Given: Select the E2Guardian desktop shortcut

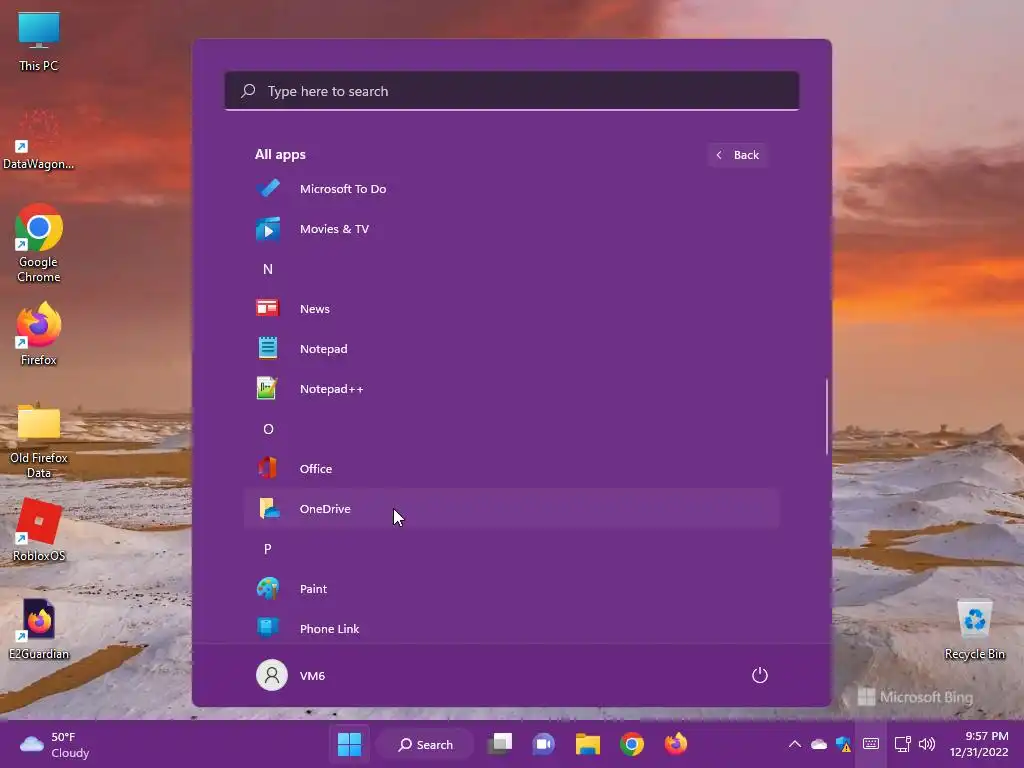Looking at the screenshot, I should pyautogui.click(x=39, y=630).
